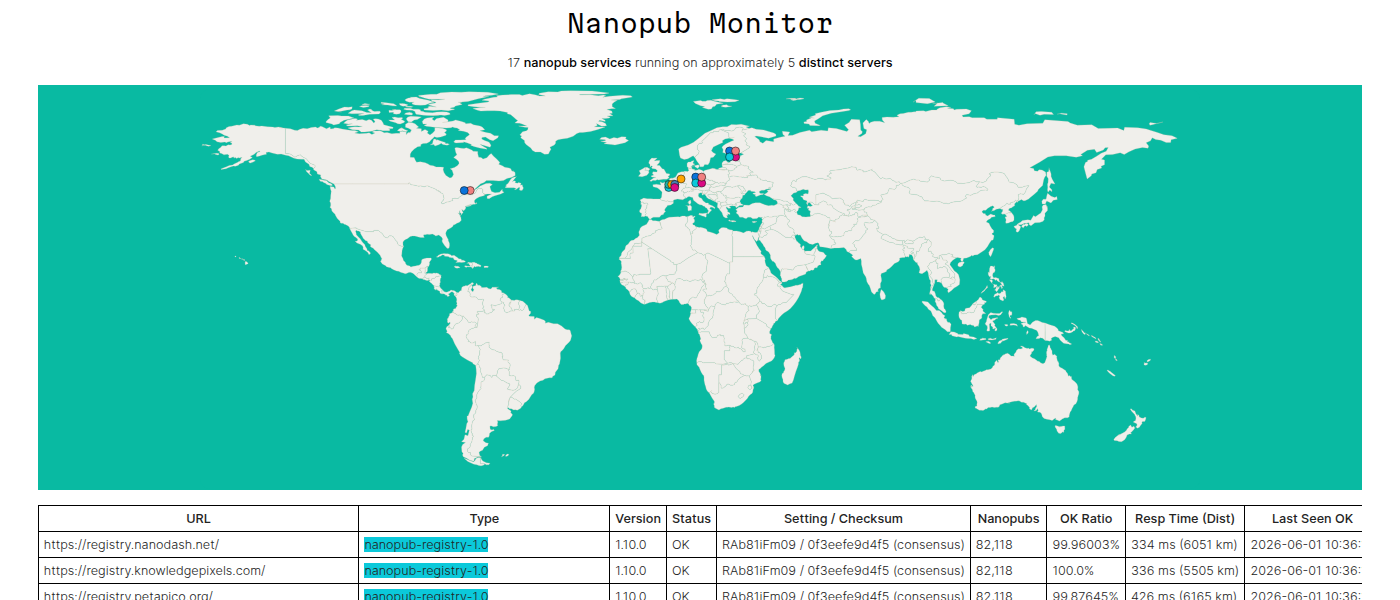Click the Status column header
Image resolution: width=1400 pixels, height=600 pixels.
691,518
